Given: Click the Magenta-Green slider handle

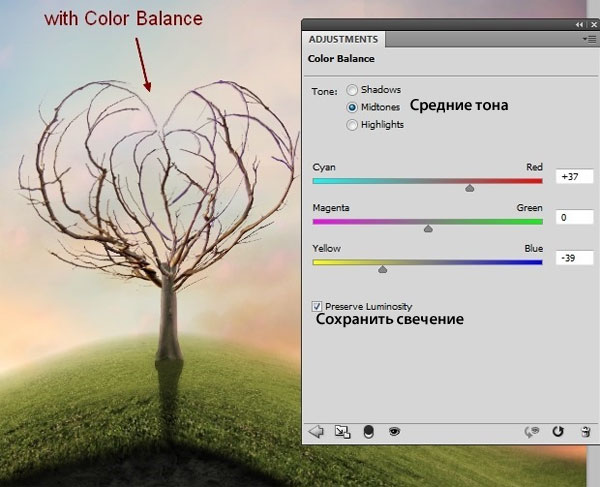Looking at the screenshot, I should tap(428, 228).
